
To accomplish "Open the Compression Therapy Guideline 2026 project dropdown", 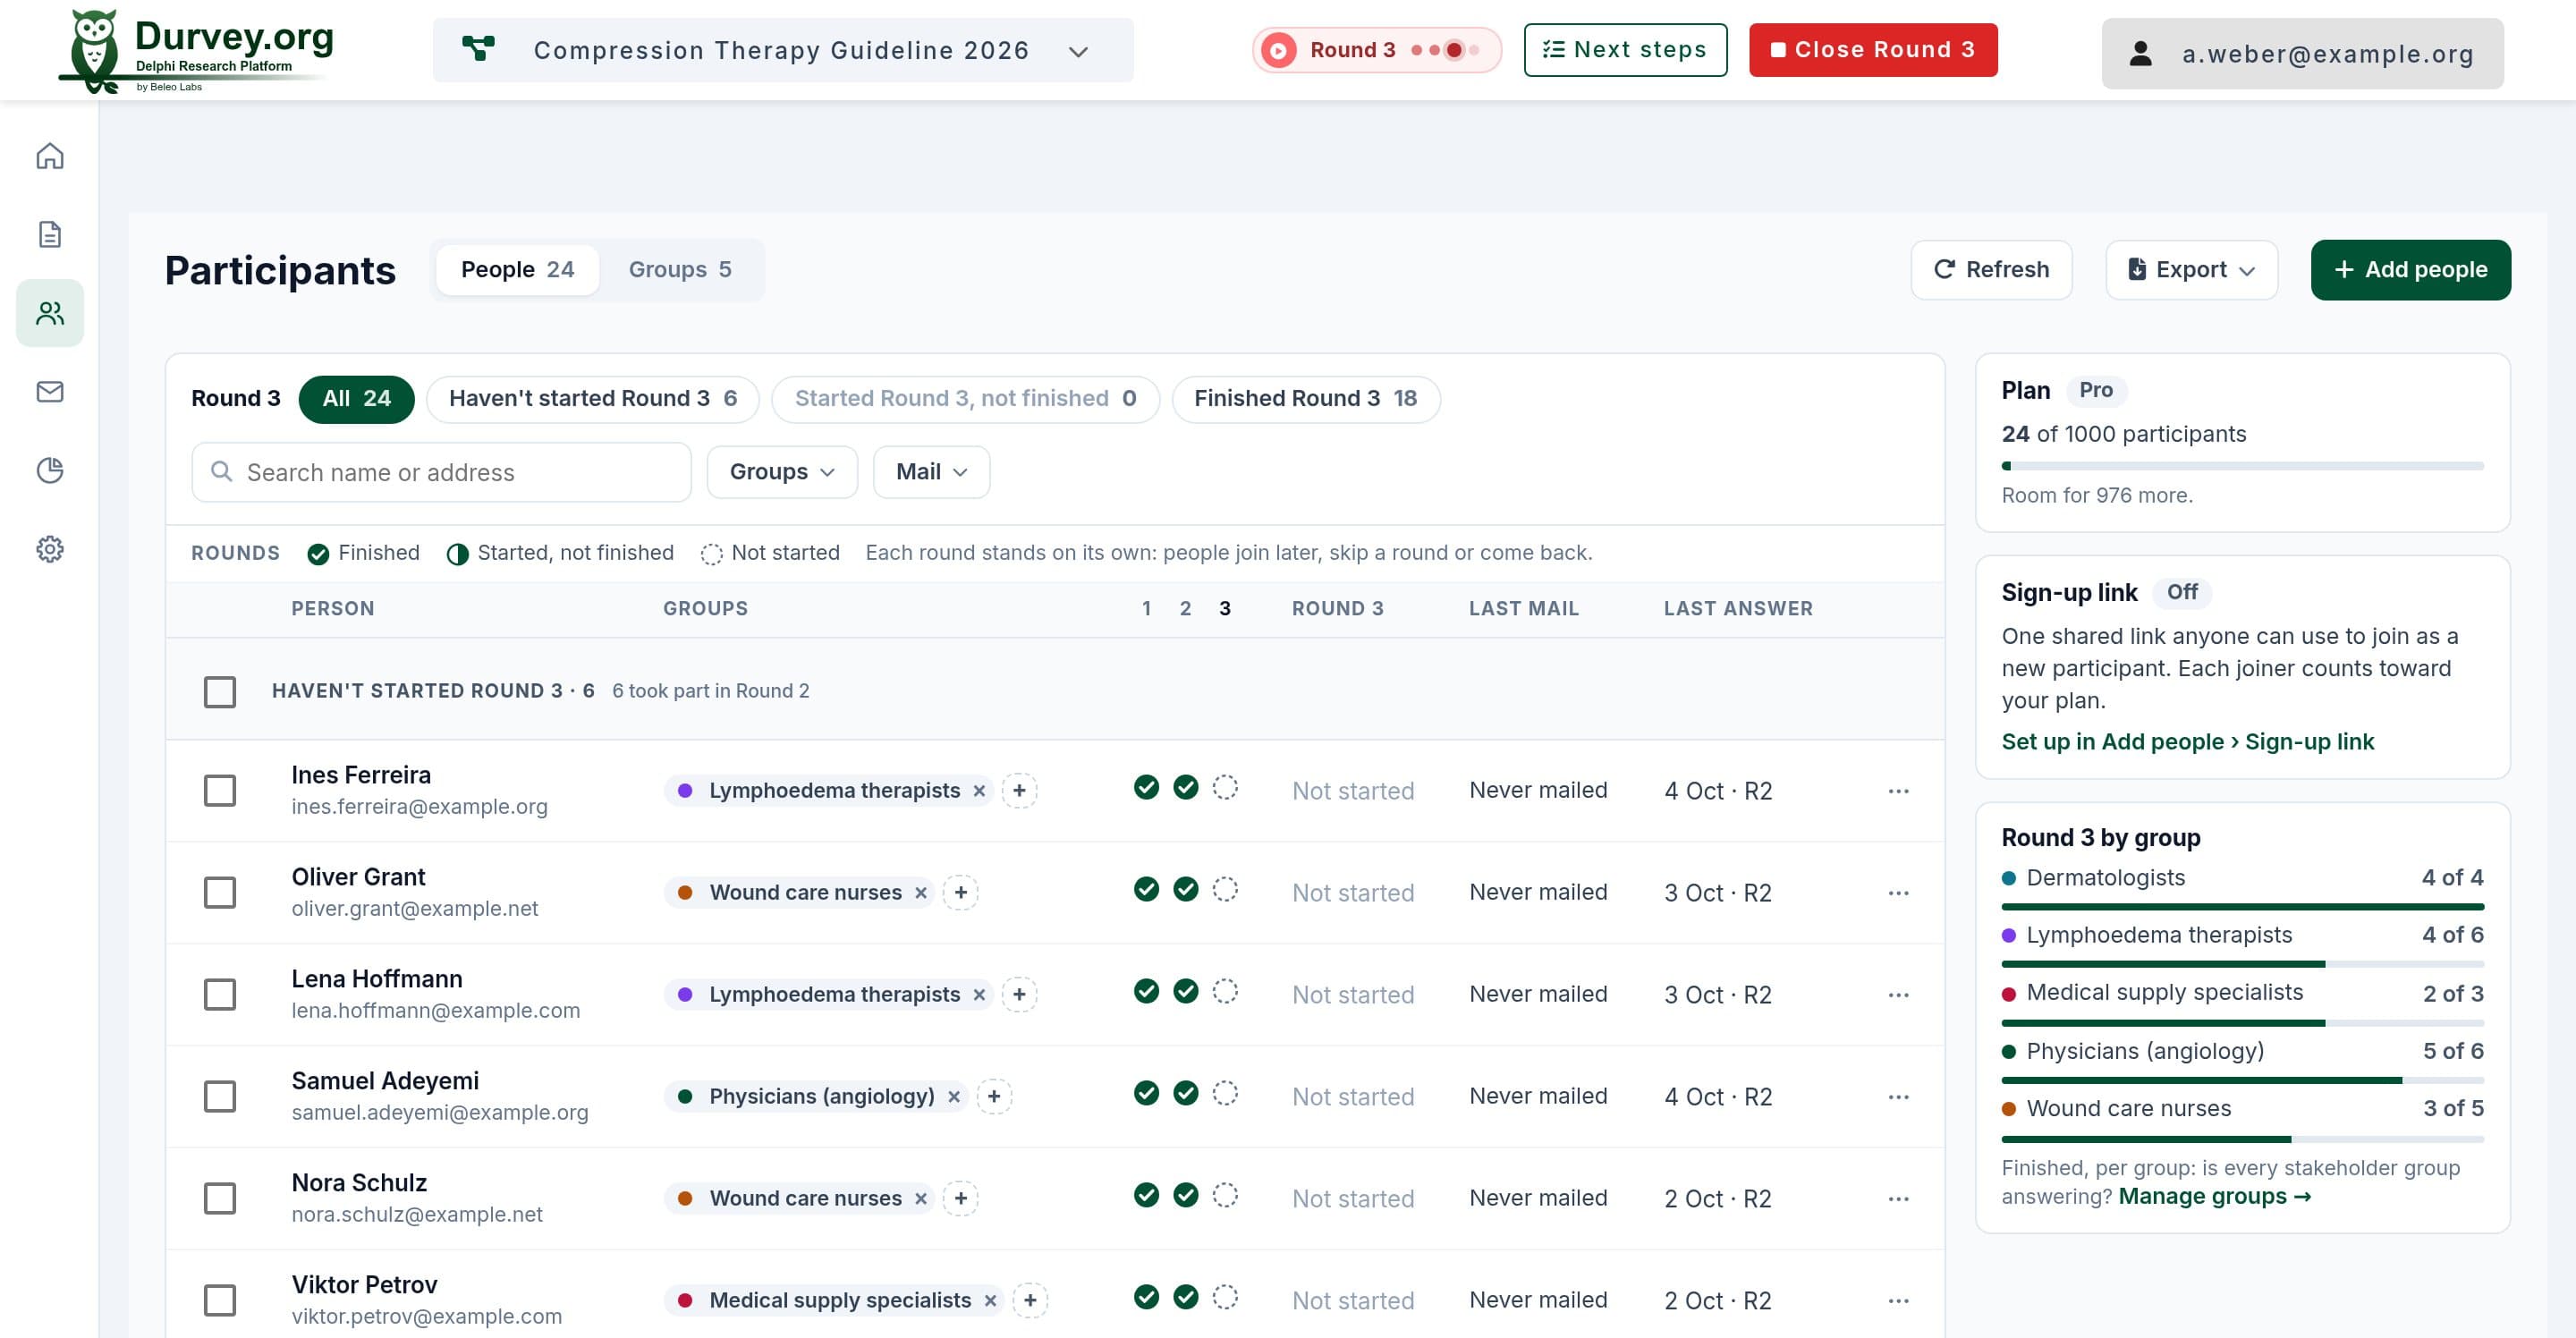I will tap(783, 50).
